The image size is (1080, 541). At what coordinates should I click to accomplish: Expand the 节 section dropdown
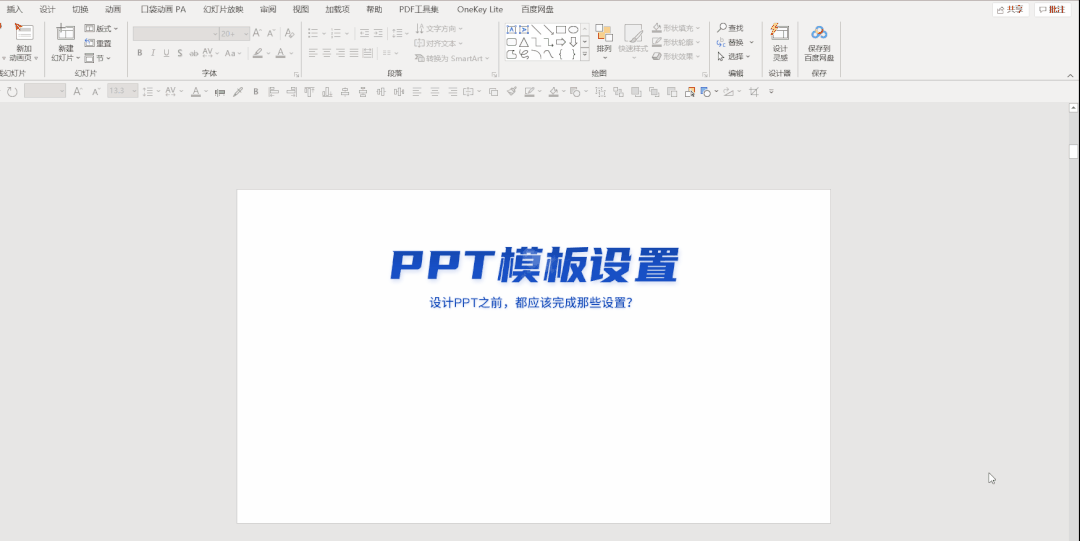coord(98,58)
